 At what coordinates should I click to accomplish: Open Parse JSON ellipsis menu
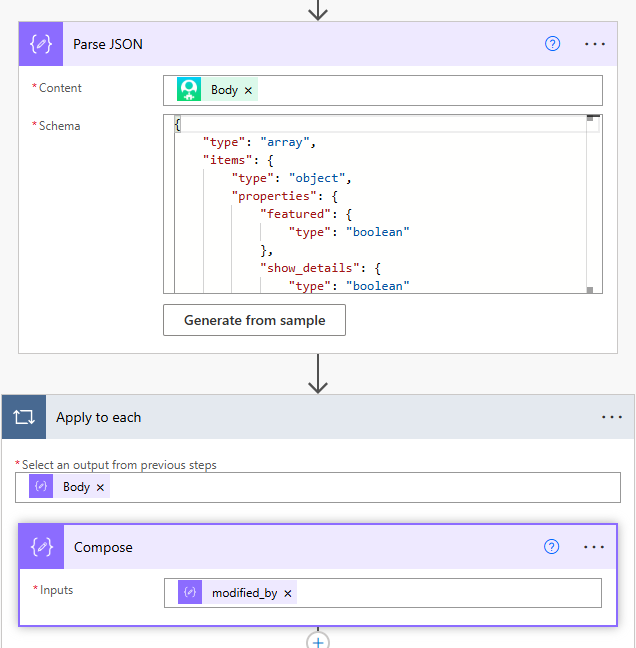tap(595, 44)
